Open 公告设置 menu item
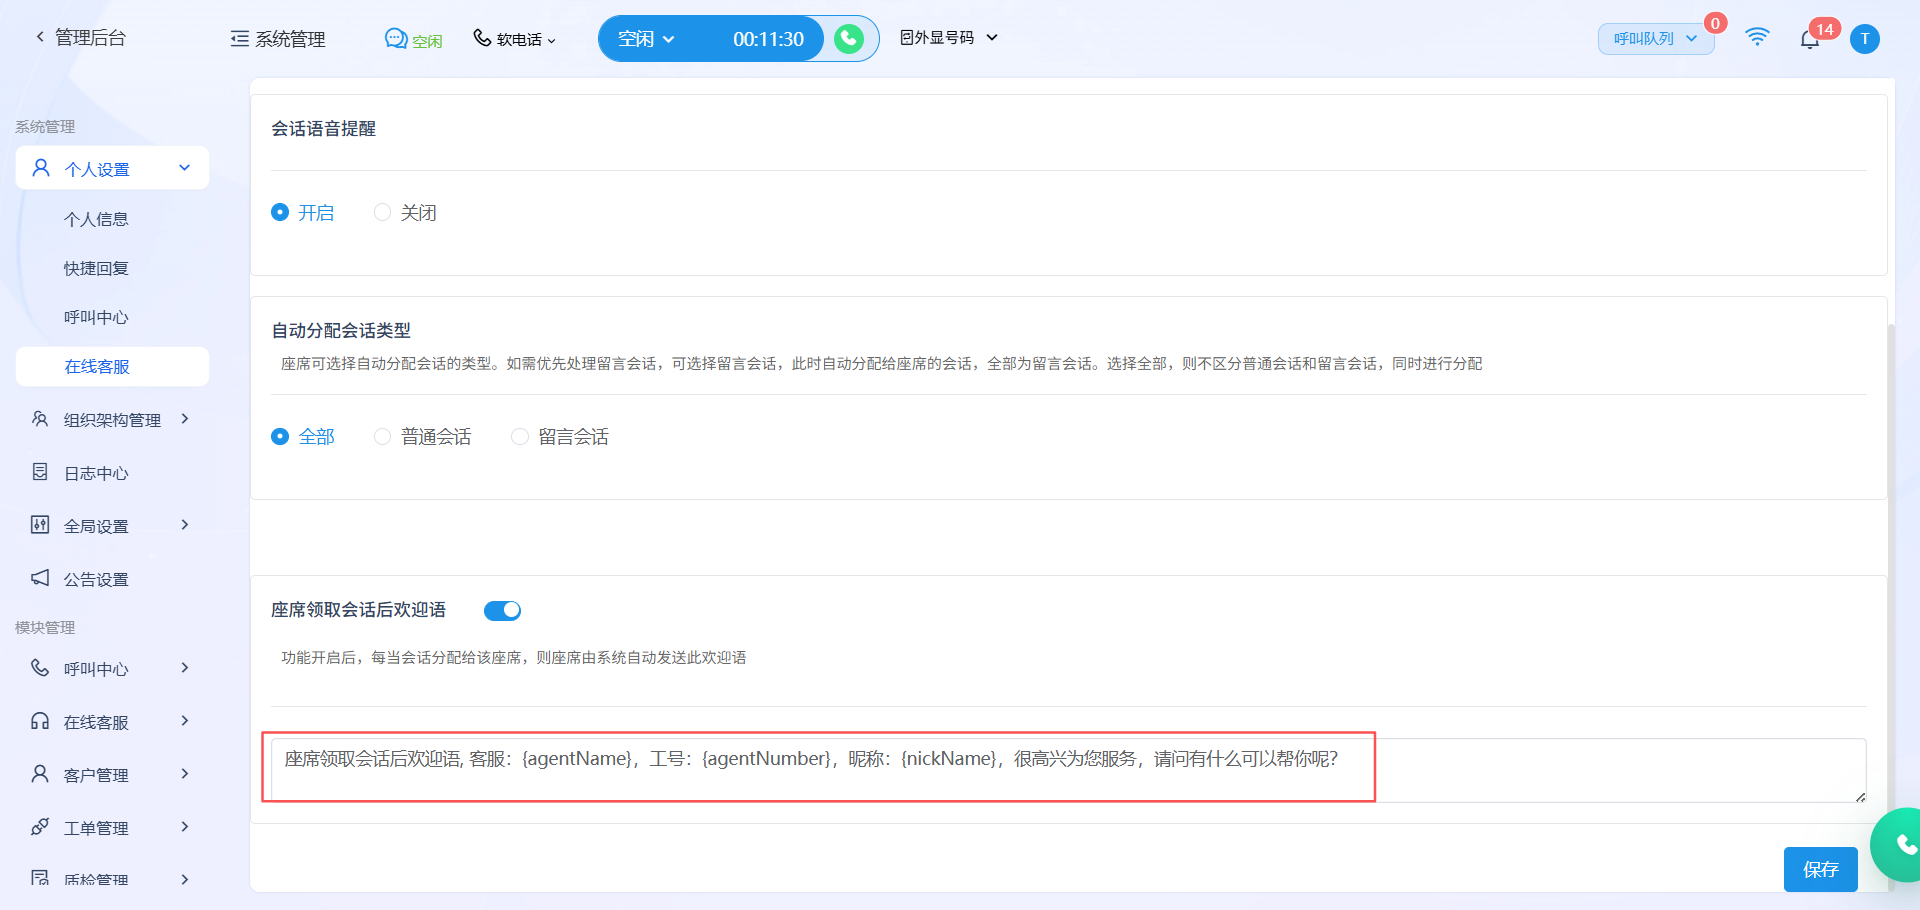1920x910 pixels. tap(96, 579)
